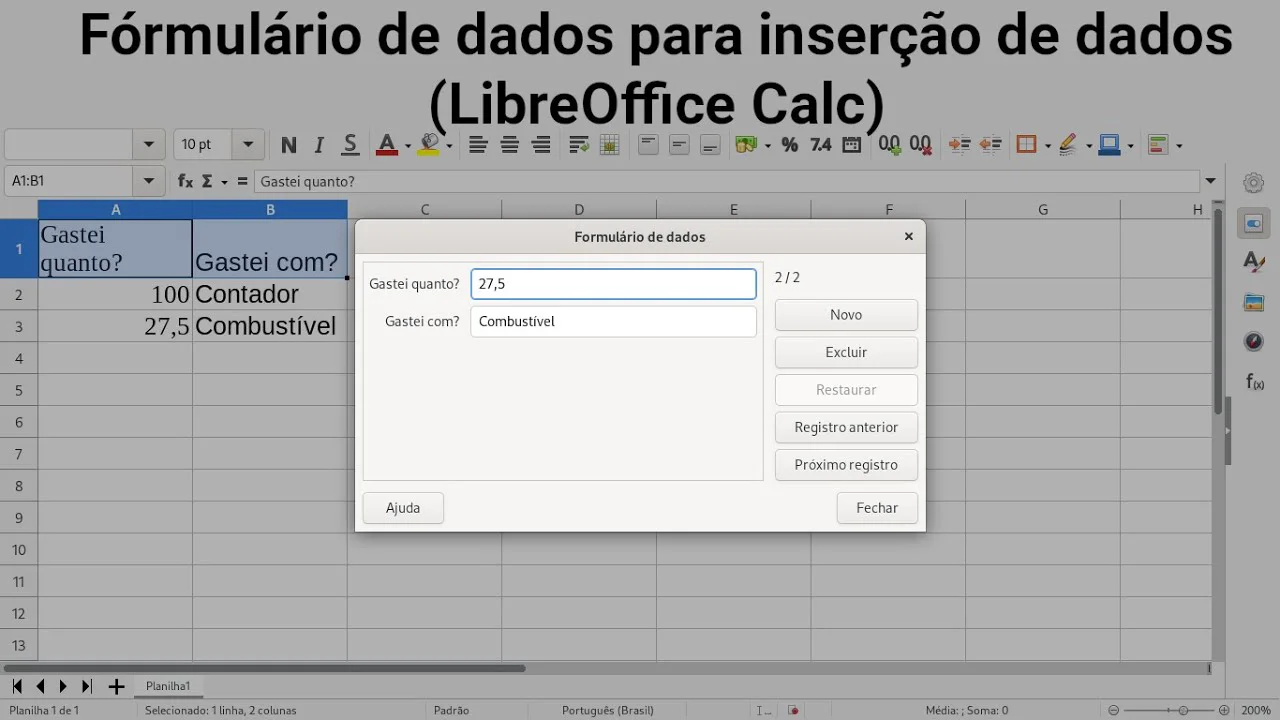Click the blue border color icon
The image size is (1280, 720).
(x=1109, y=145)
